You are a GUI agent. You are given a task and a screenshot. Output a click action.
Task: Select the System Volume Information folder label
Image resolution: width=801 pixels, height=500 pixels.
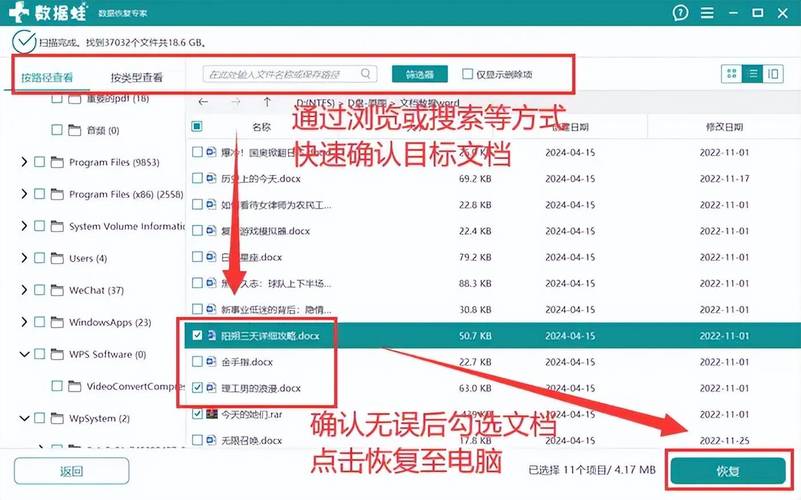tap(127, 226)
